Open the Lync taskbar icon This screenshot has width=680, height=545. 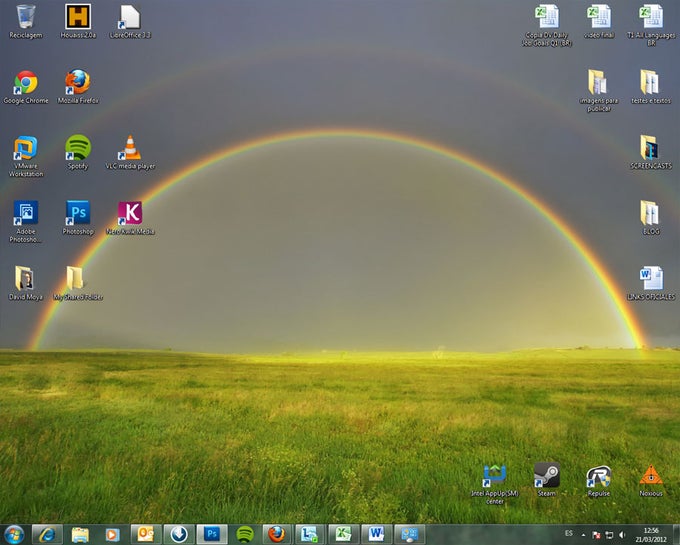[311, 535]
